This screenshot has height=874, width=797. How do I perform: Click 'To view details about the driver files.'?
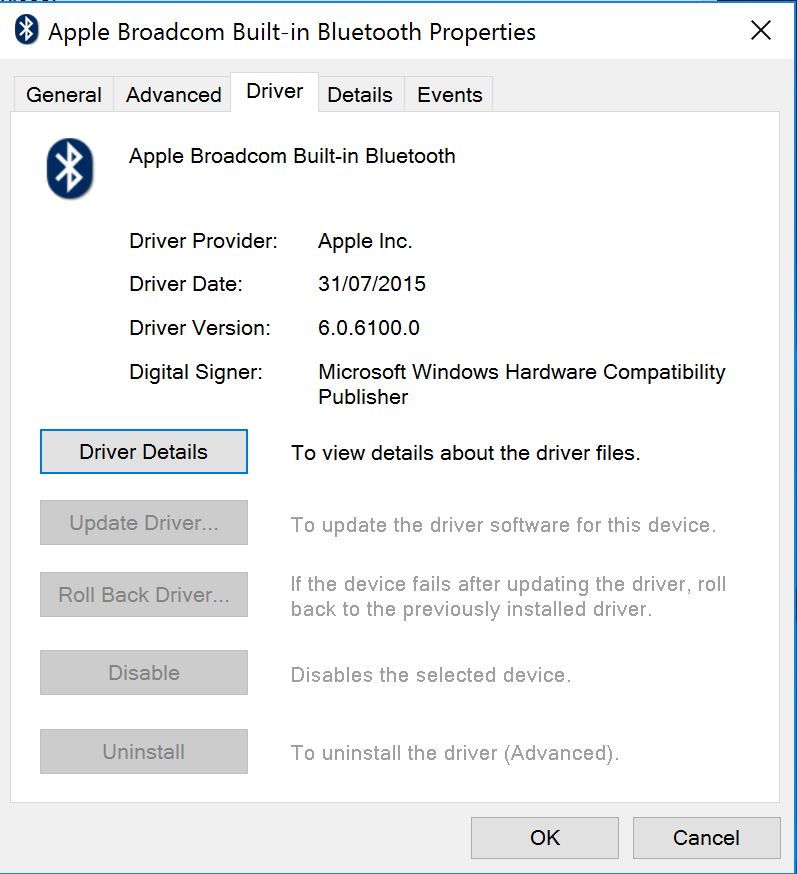click(465, 453)
